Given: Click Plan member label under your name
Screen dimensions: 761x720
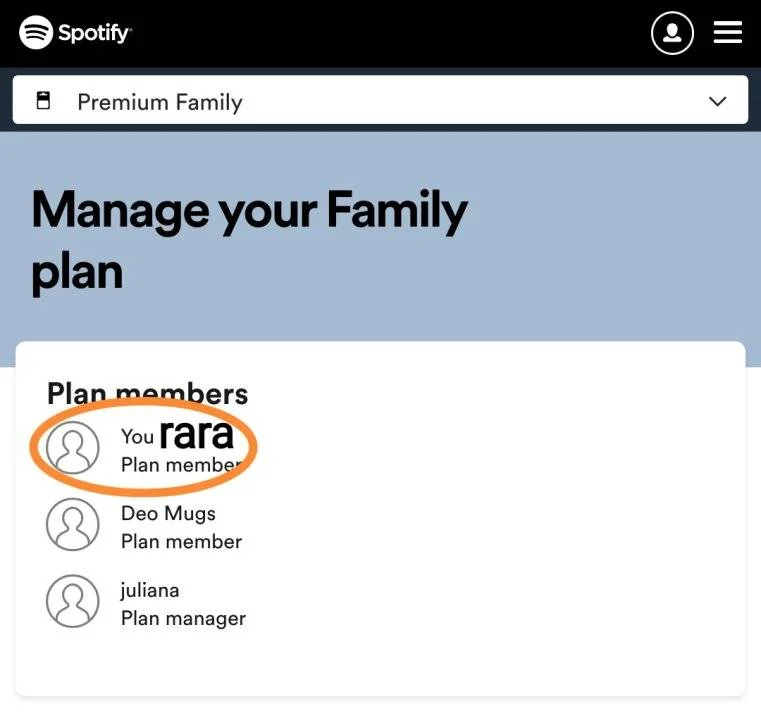Looking at the screenshot, I should pyautogui.click(x=182, y=465).
